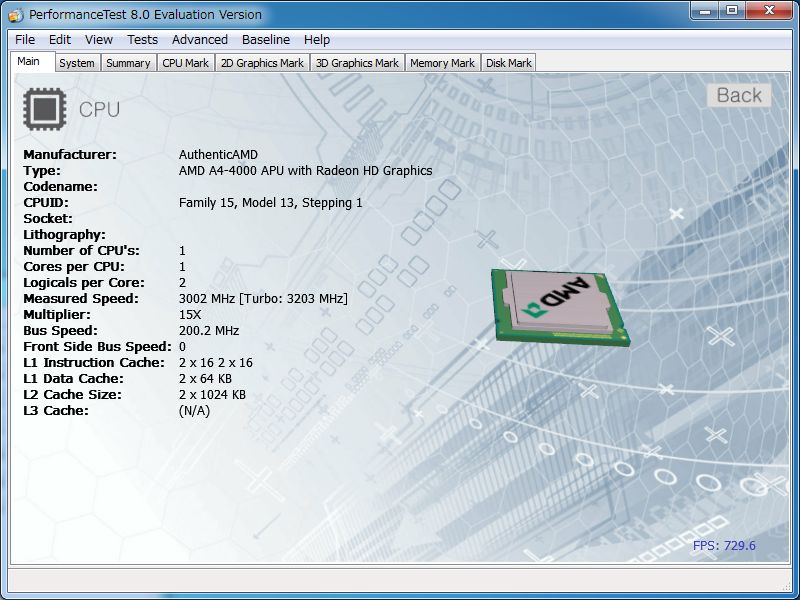800x600 pixels.
Task: Click the PerformanceTest app icon in title bar
Action: (16, 15)
